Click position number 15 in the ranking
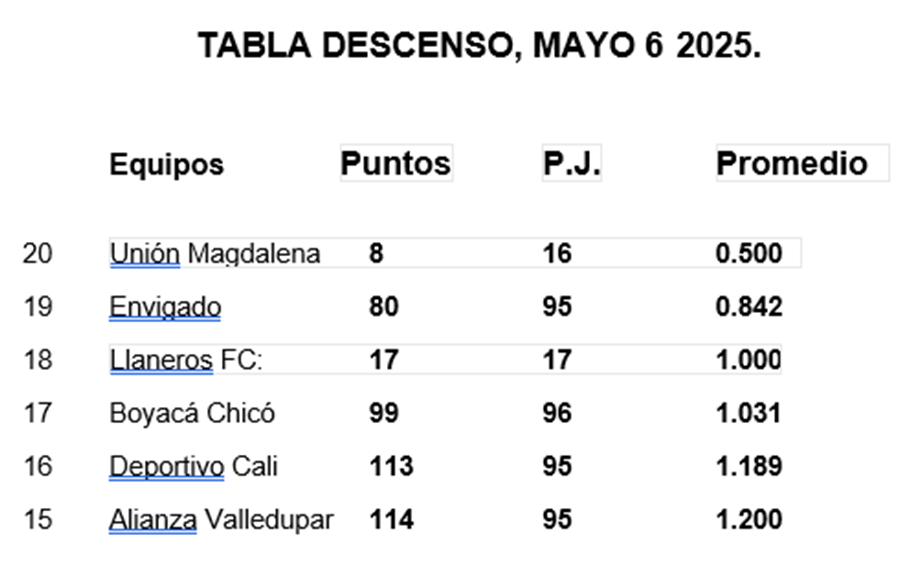 click(x=38, y=519)
